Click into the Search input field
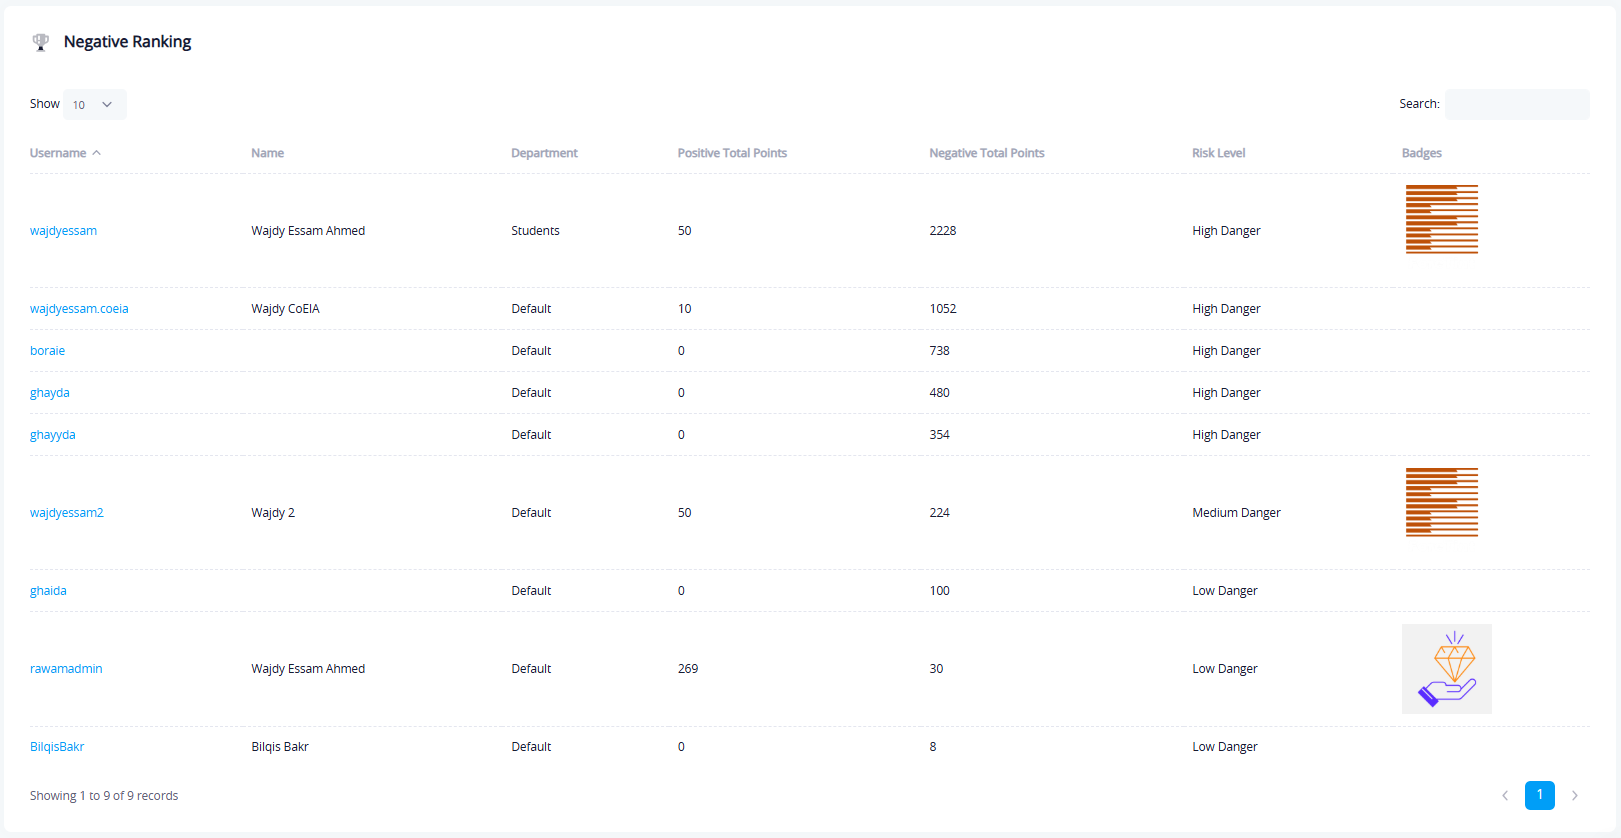Screen dimensions: 1621x838 (1516, 105)
